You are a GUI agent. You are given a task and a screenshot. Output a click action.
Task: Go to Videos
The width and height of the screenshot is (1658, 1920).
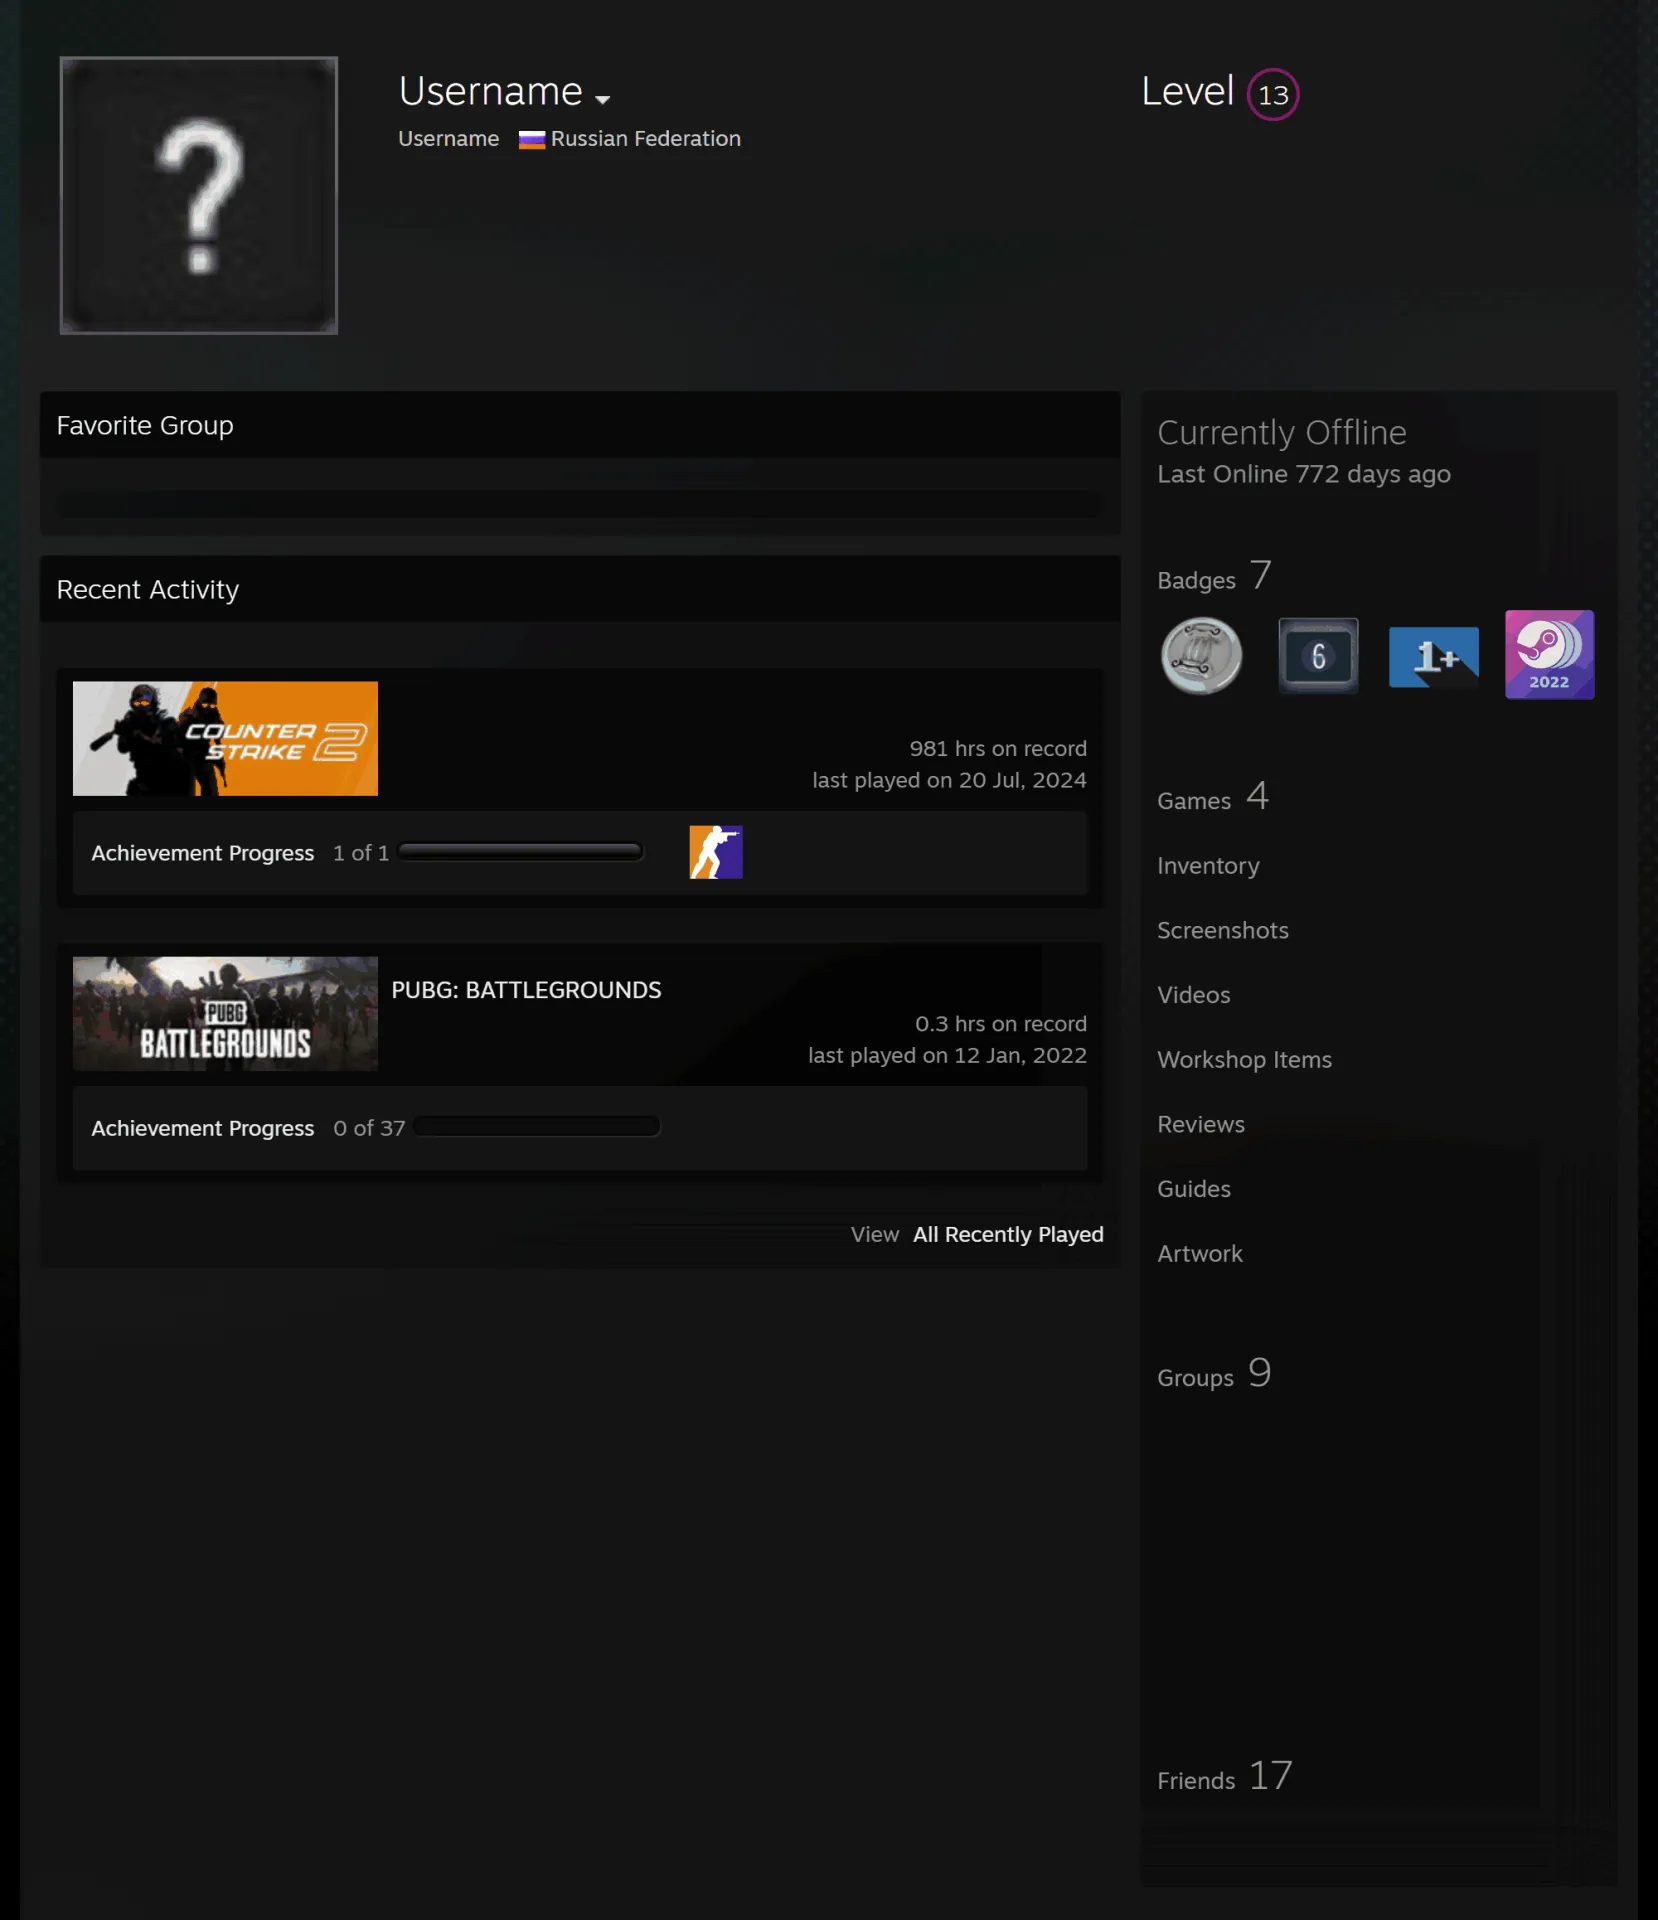1194,995
